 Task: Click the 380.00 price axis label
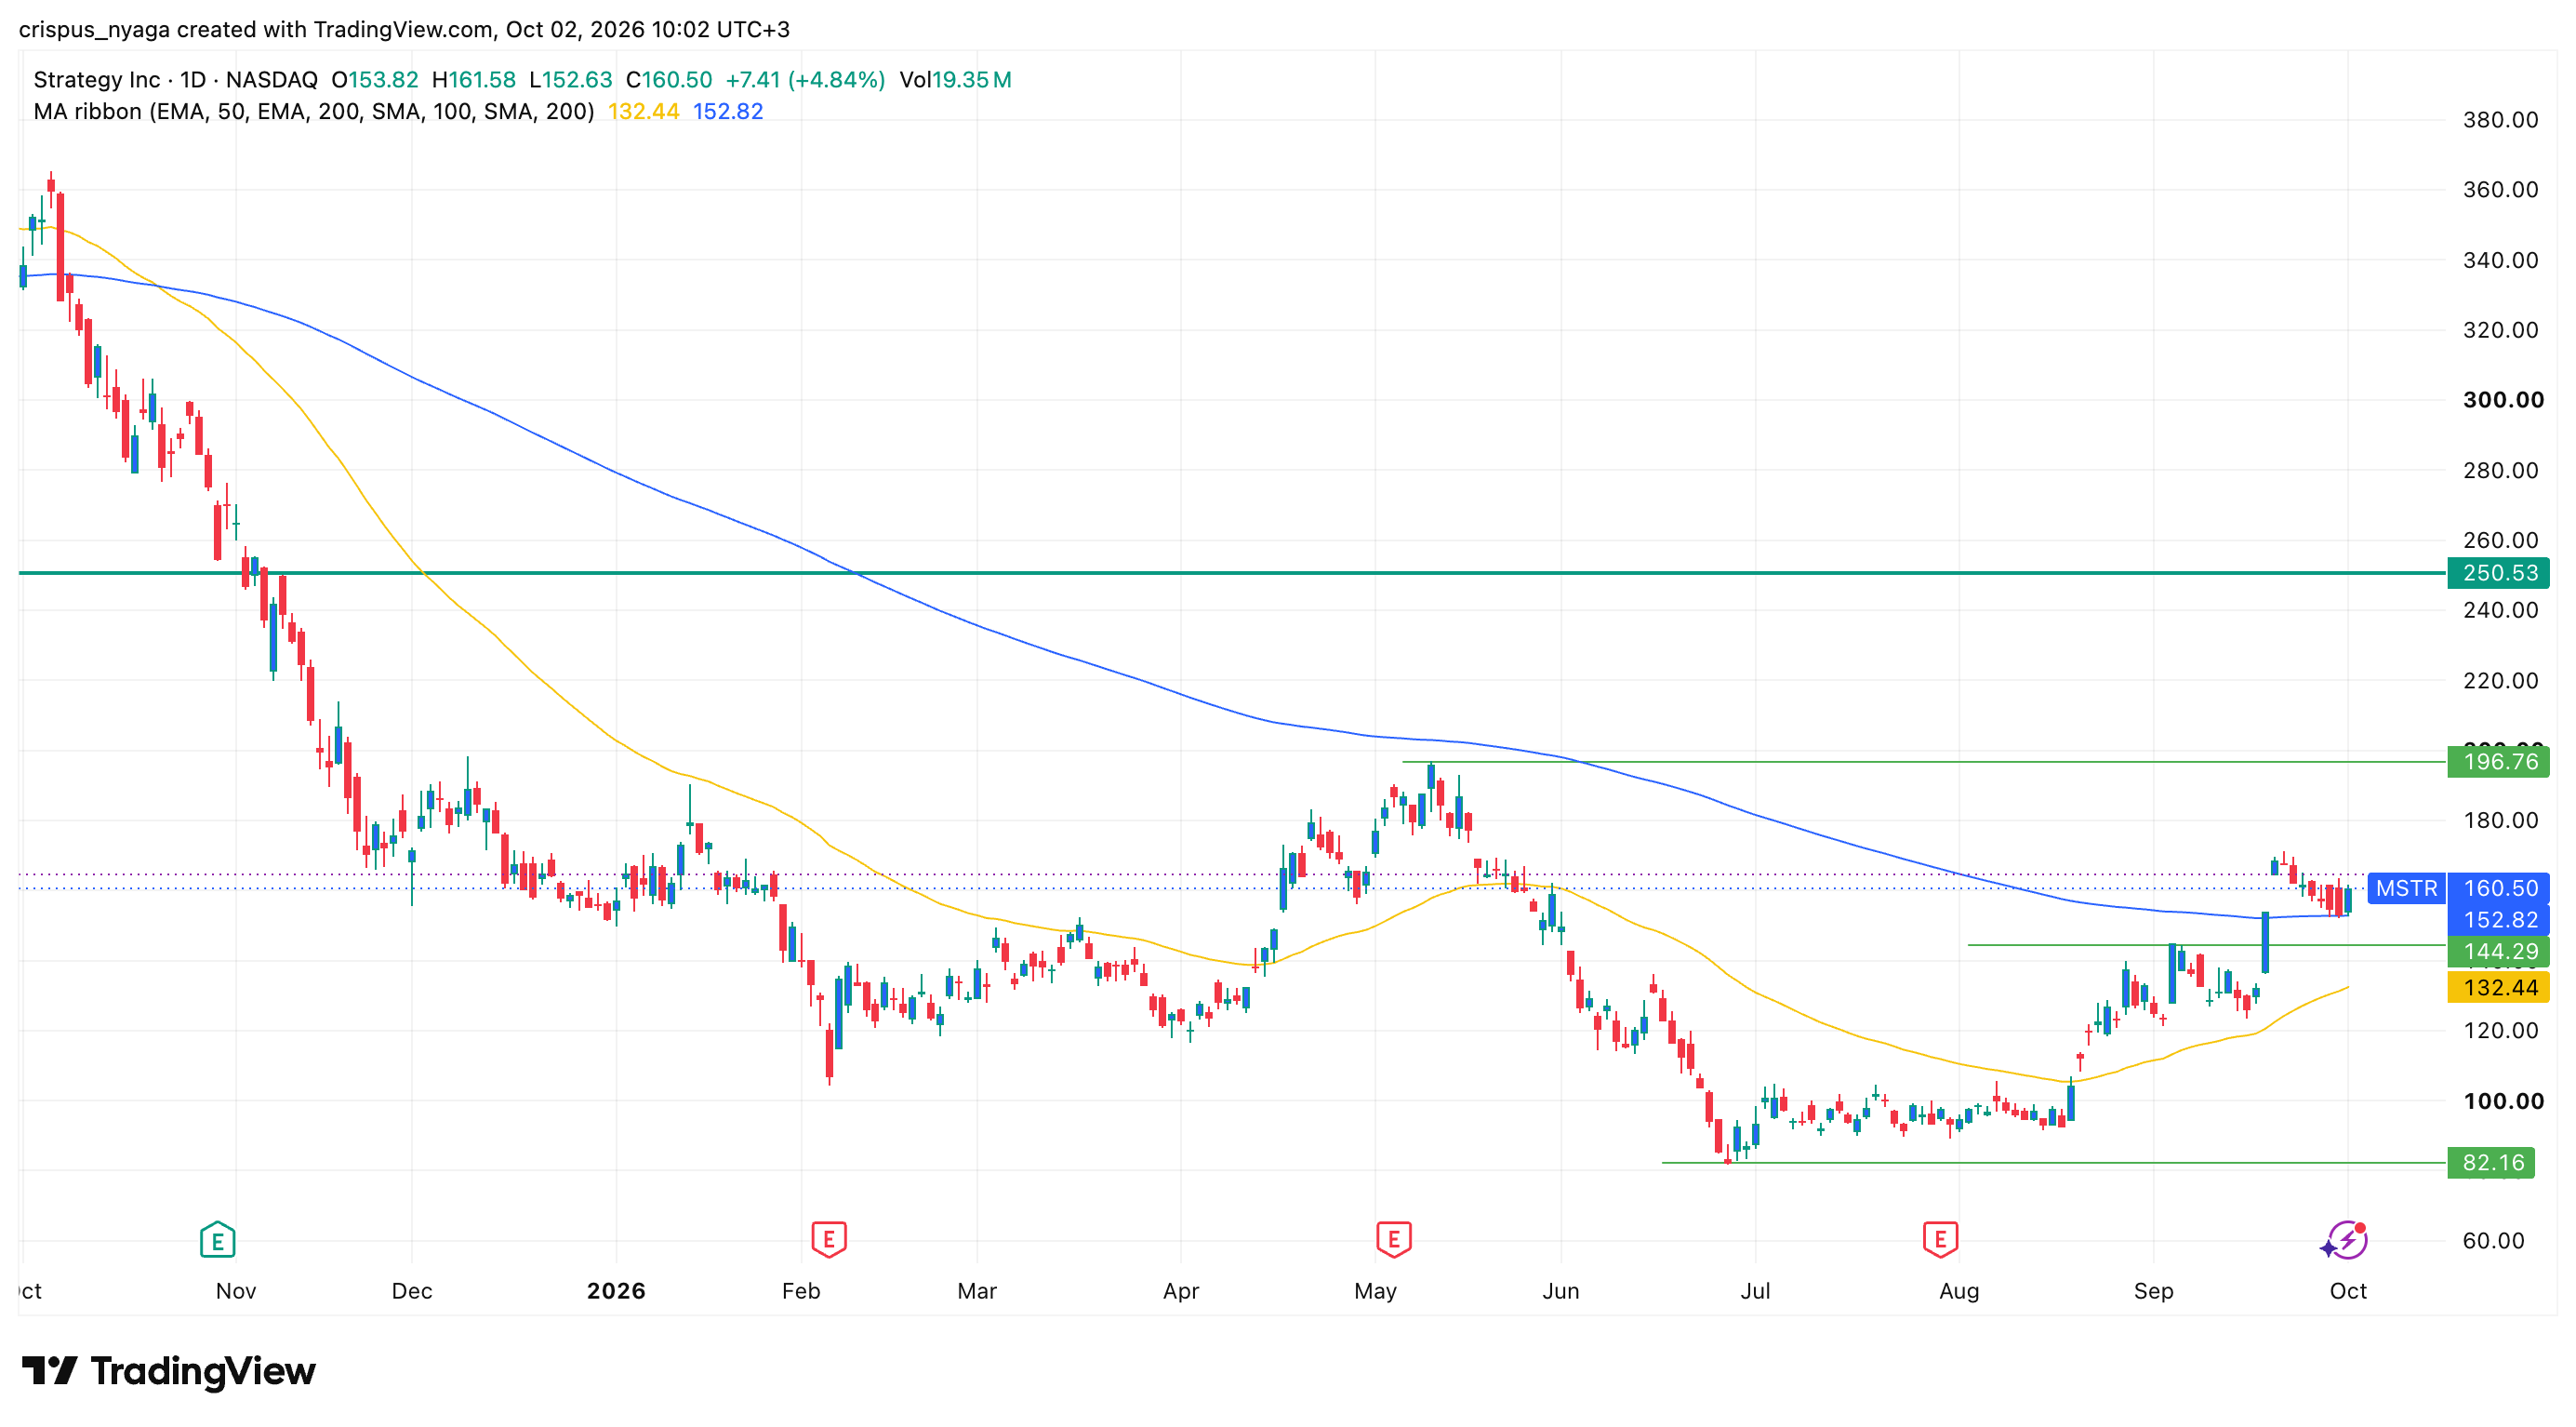point(2500,120)
